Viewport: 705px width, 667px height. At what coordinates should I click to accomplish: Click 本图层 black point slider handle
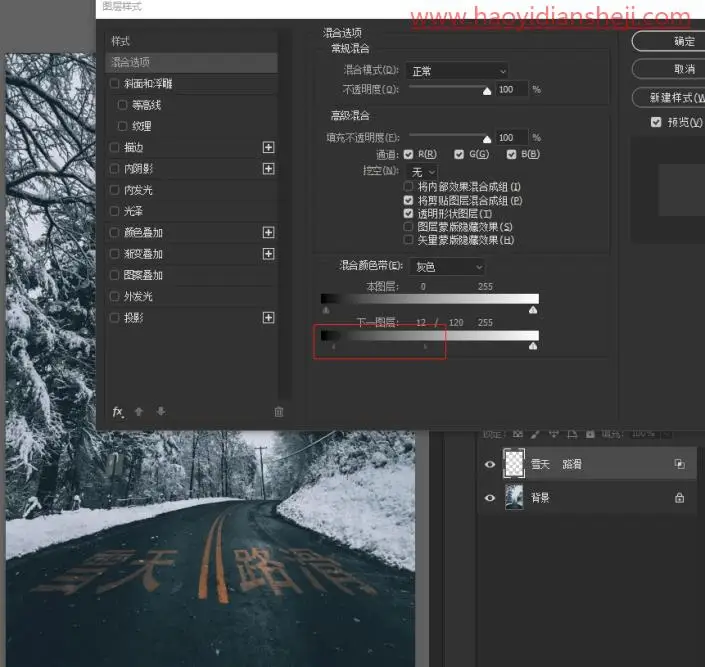[x=326, y=310]
